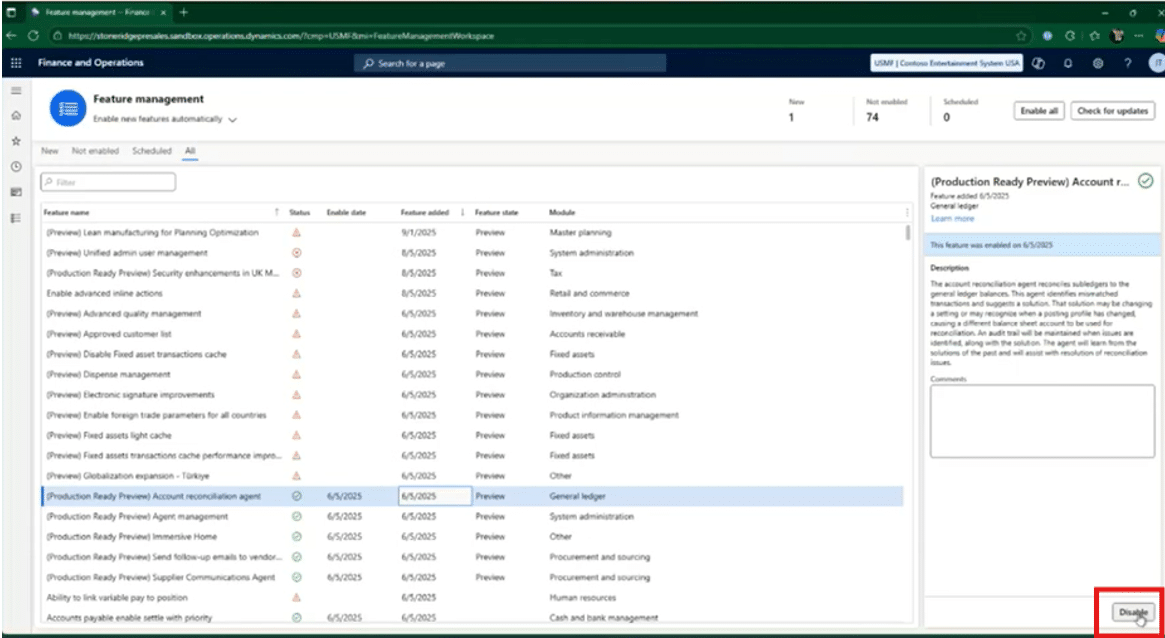Image resolution: width=1165 pixels, height=638 pixels.
Task: Open the notifications bell icon
Action: coord(1068,63)
